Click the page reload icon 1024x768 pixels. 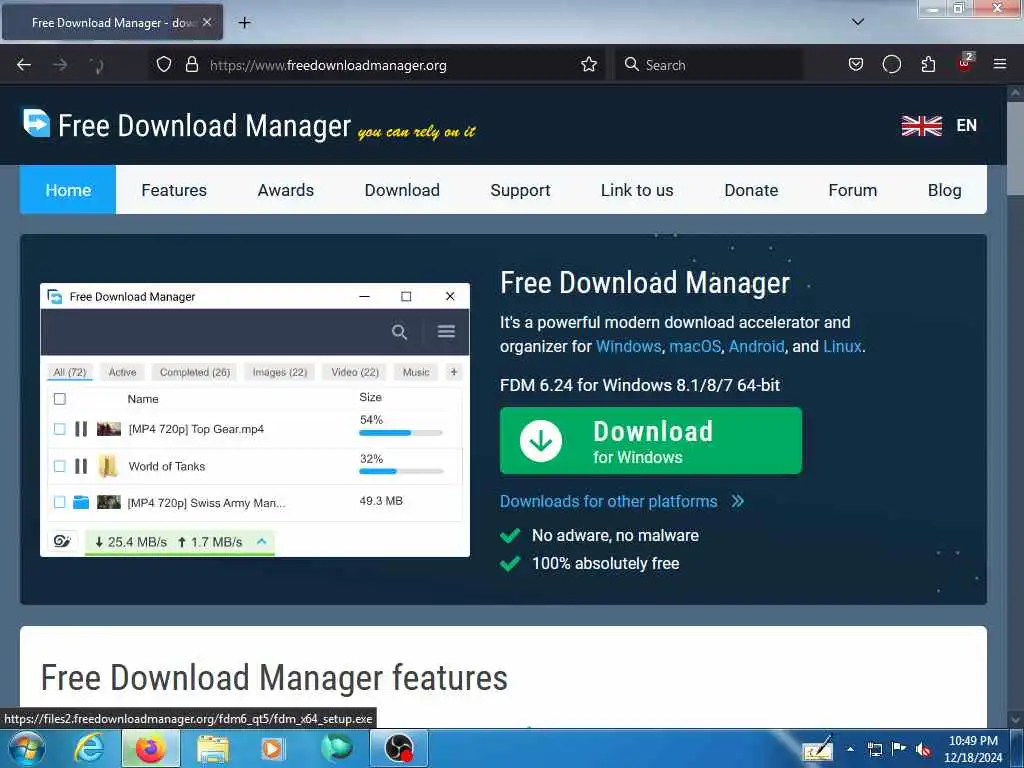(x=97, y=65)
